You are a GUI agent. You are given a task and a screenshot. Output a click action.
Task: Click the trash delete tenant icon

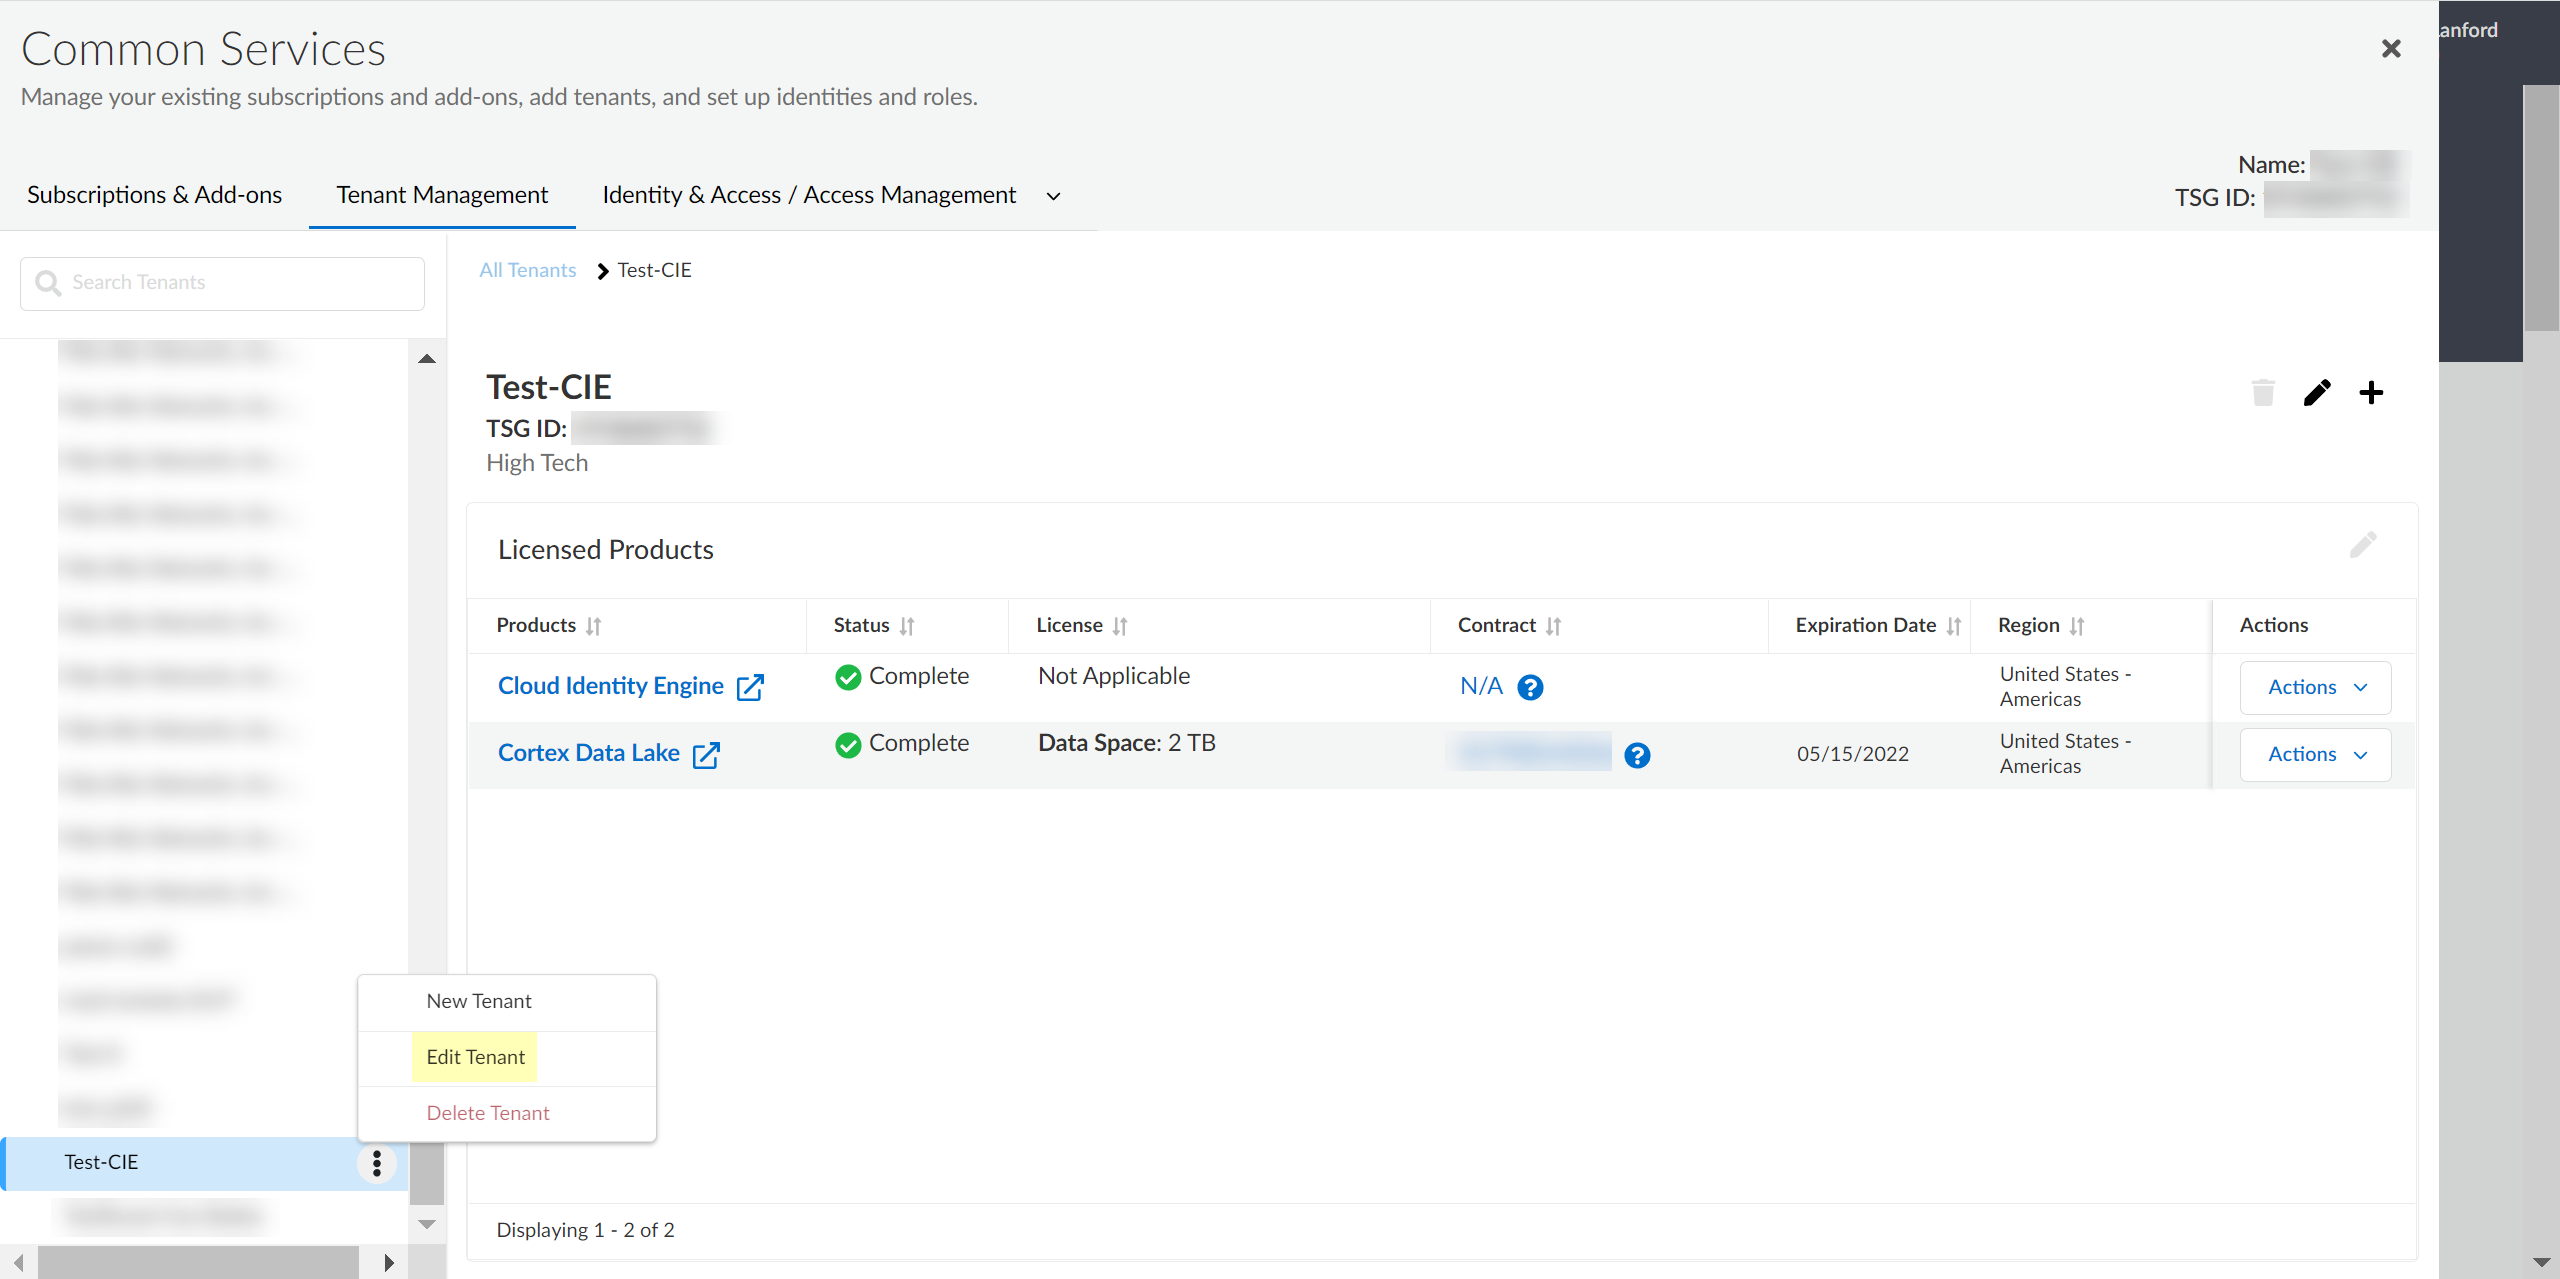[2263, 392]
